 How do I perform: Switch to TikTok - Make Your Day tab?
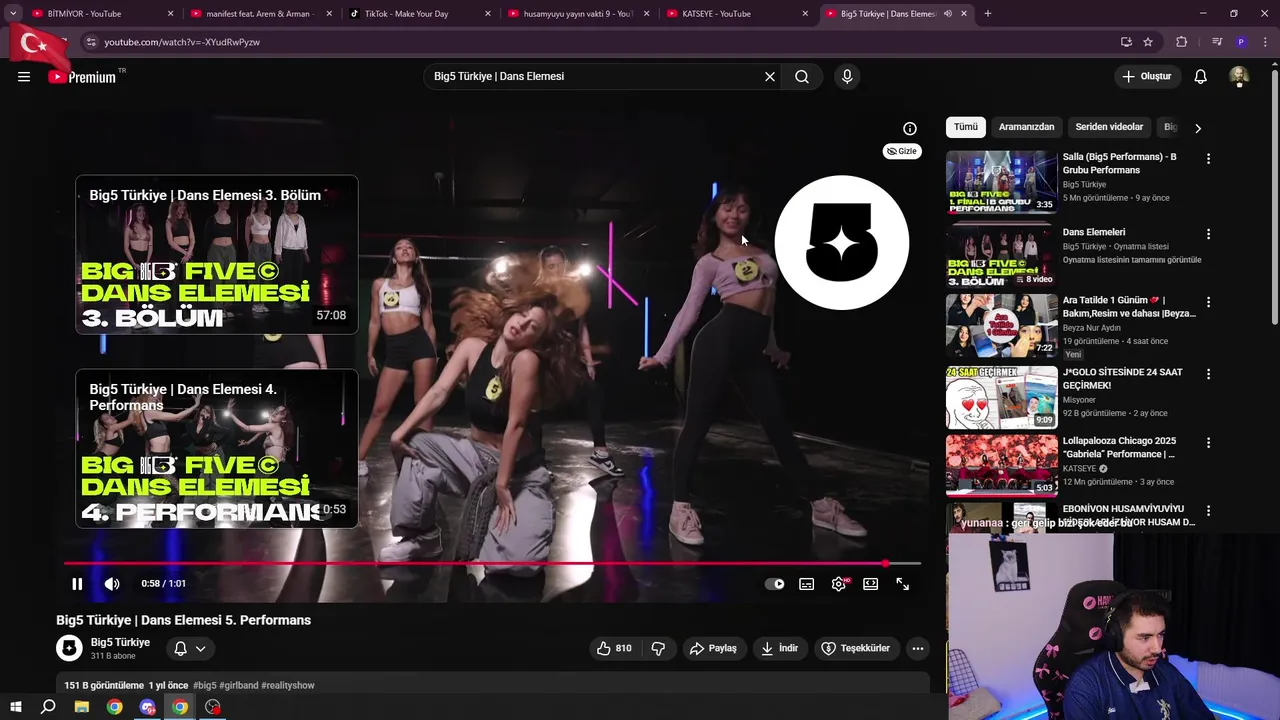420,14
